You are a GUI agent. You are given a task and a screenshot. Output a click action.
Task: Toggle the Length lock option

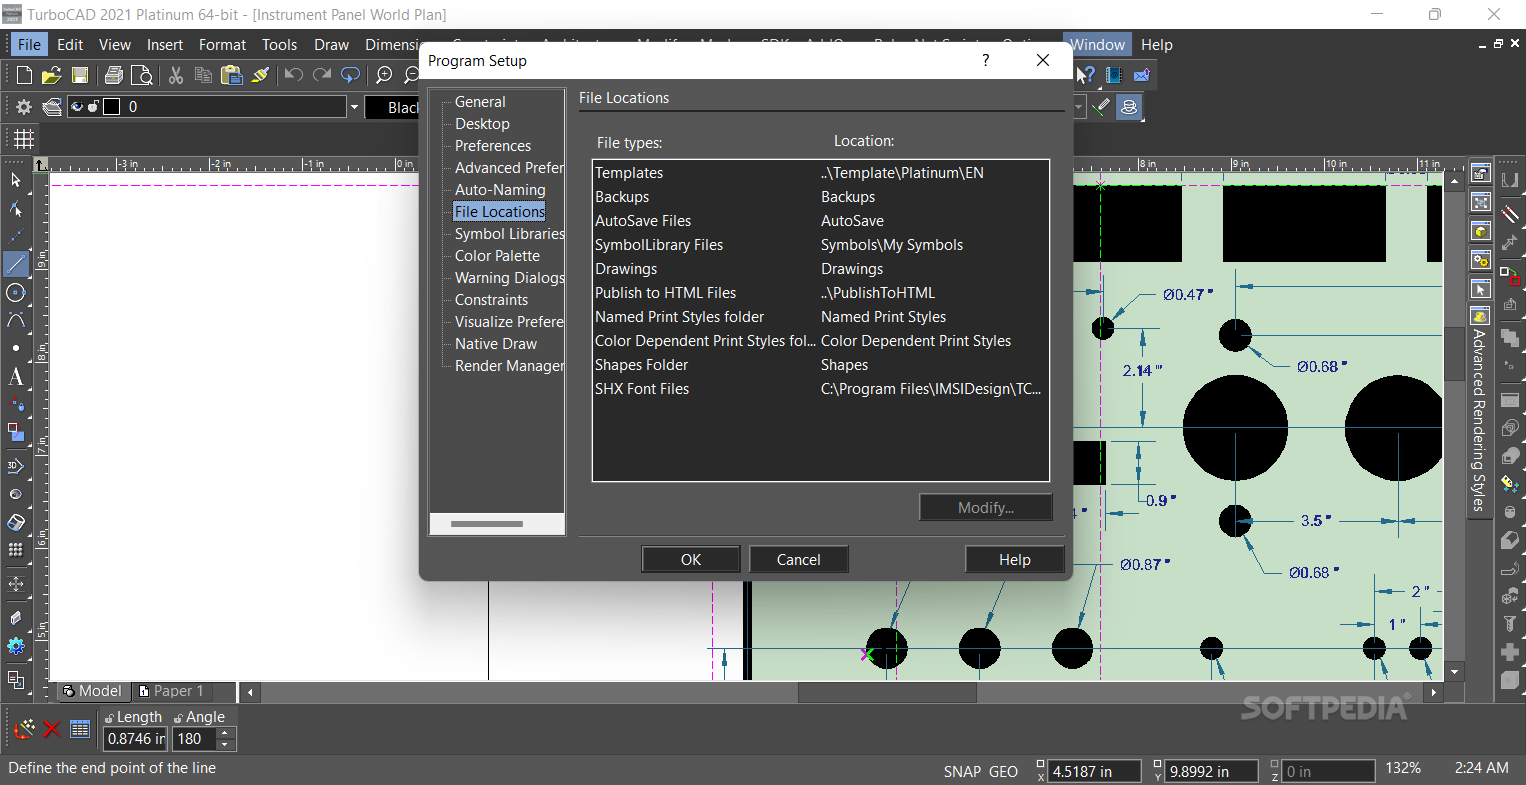tap(110, 718)
